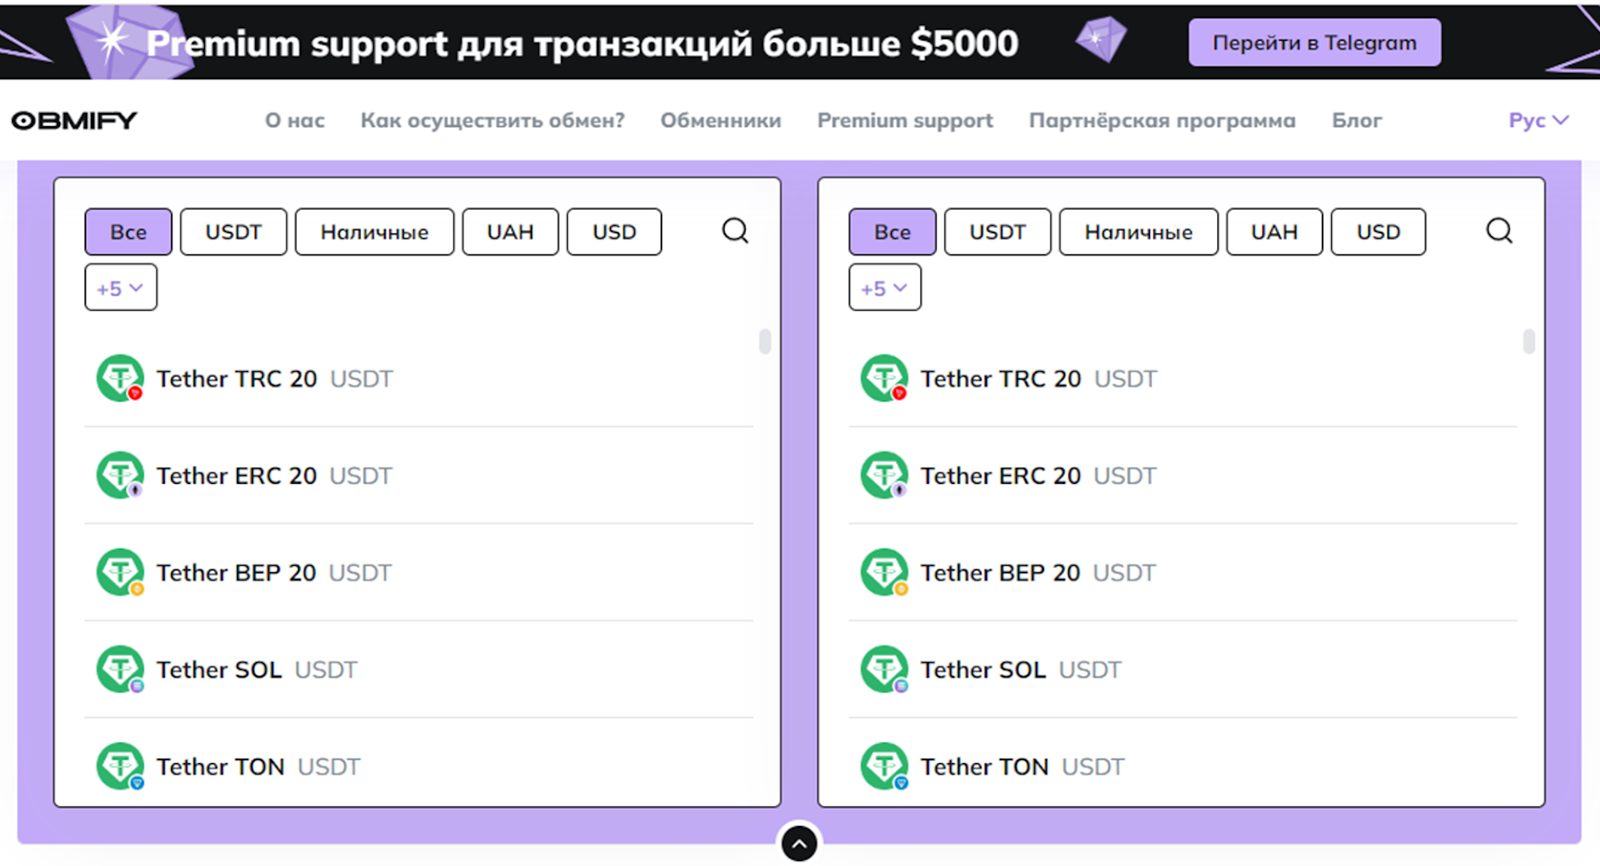Filter right panel by USDT

pyautogui.click(x=997, y=232)
